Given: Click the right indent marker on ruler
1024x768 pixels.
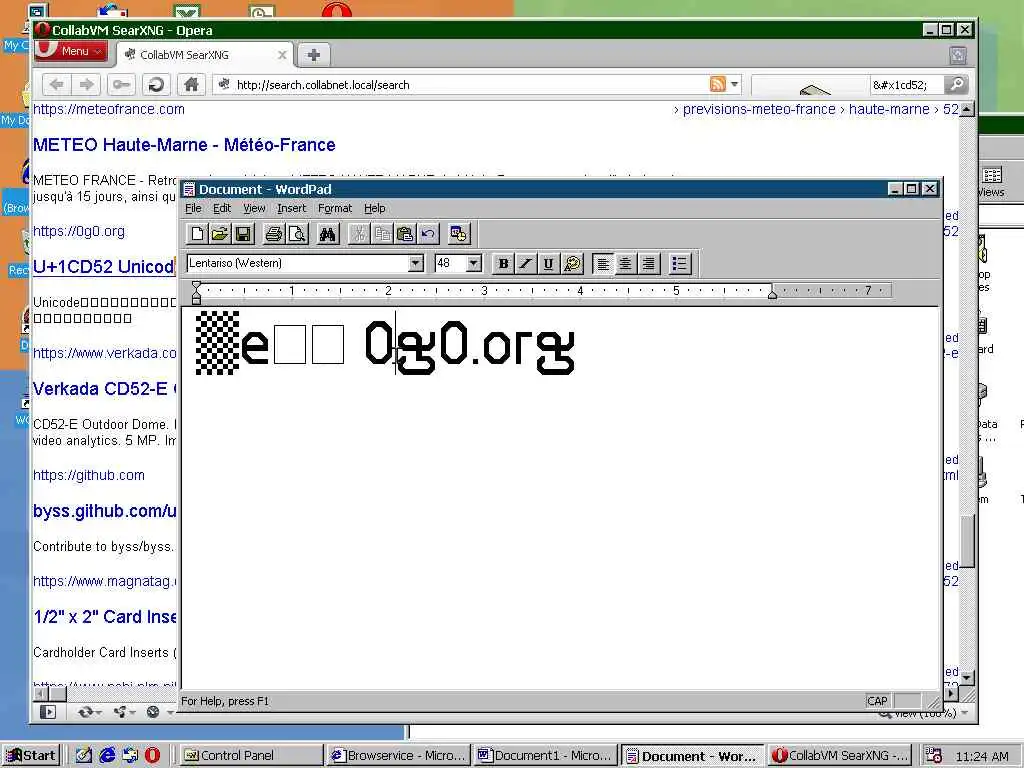Looking at the screenshot, I should pos(773,295).
